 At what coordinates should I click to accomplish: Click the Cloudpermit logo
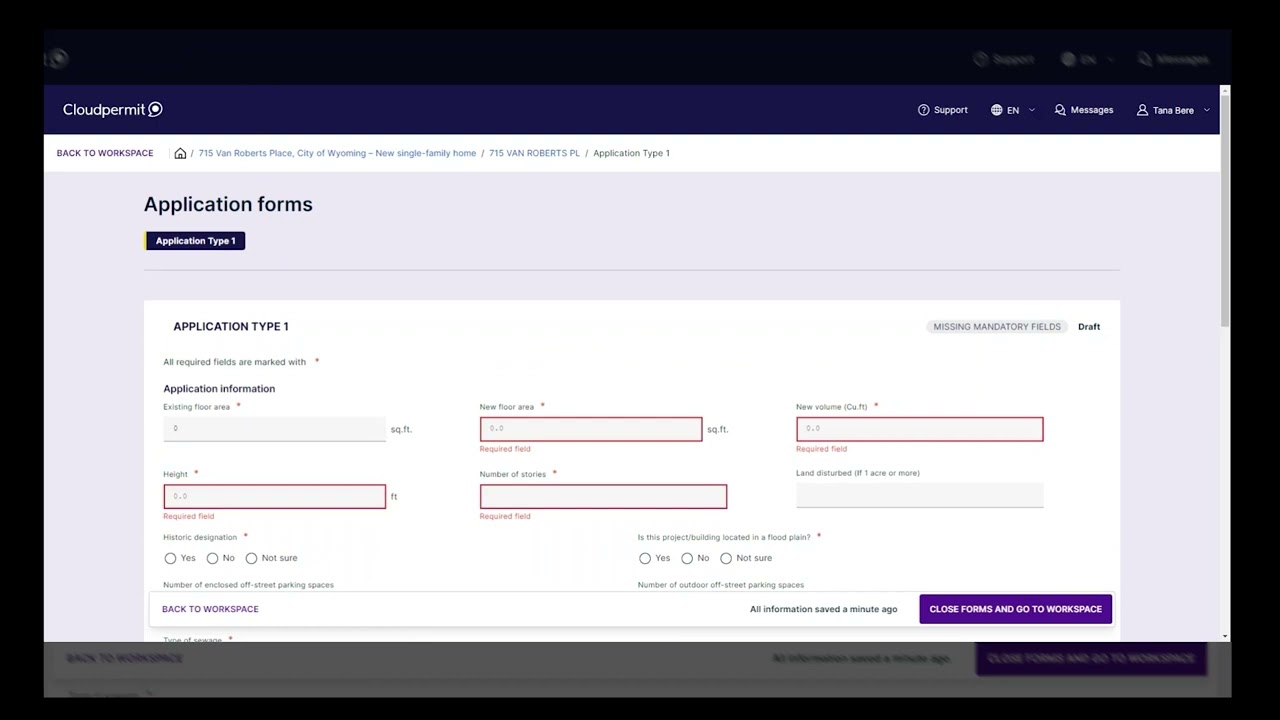pyautogui.click(x=112, y=110)
